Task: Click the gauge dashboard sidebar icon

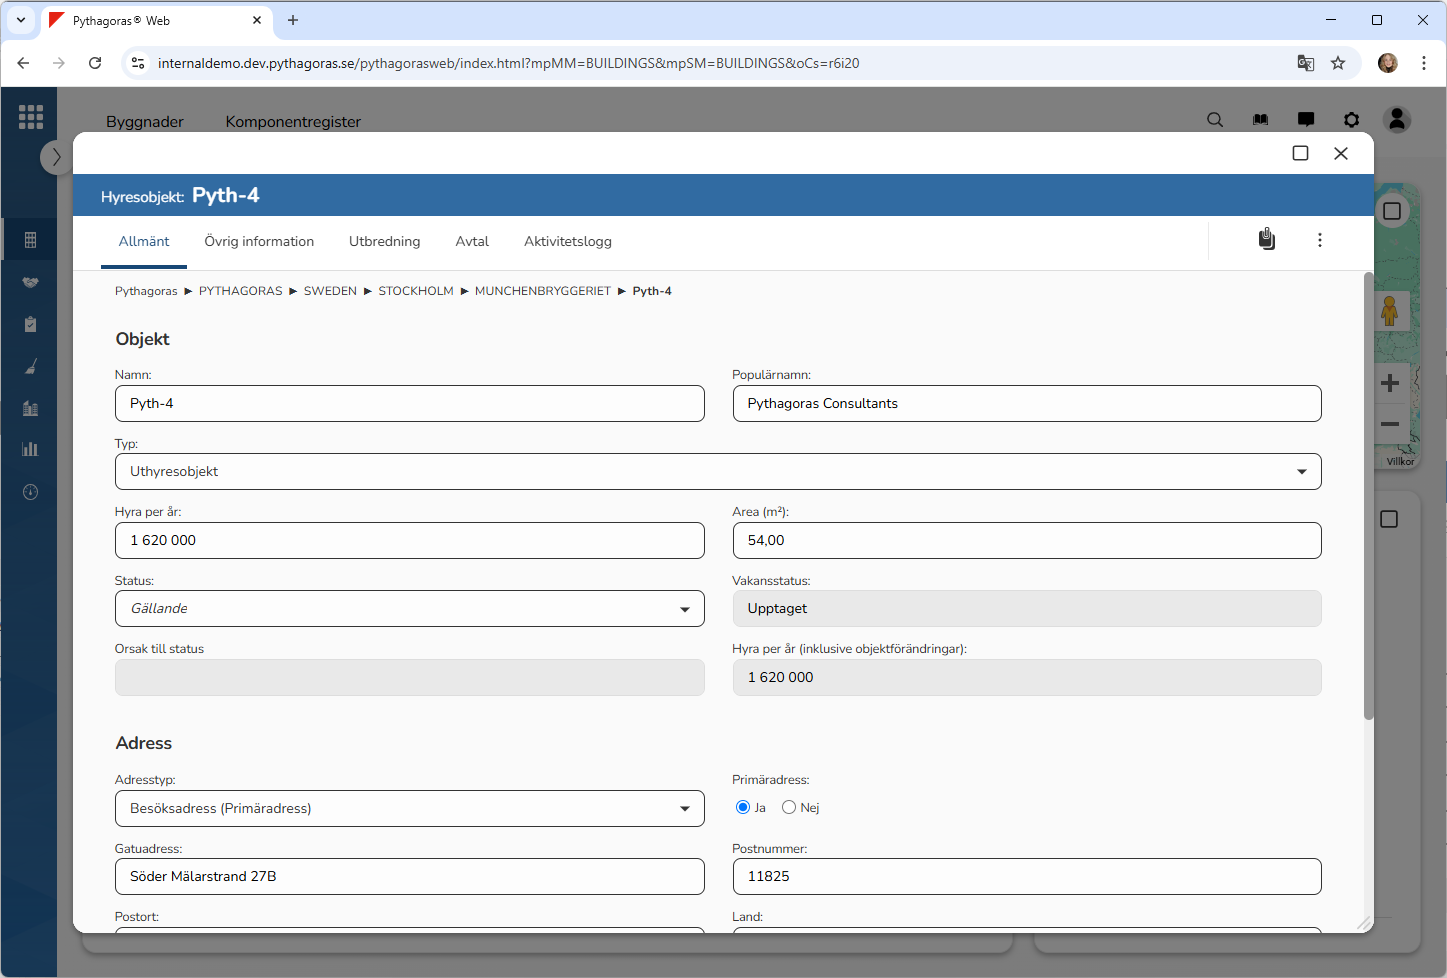Action: click(x=30, y=492)
